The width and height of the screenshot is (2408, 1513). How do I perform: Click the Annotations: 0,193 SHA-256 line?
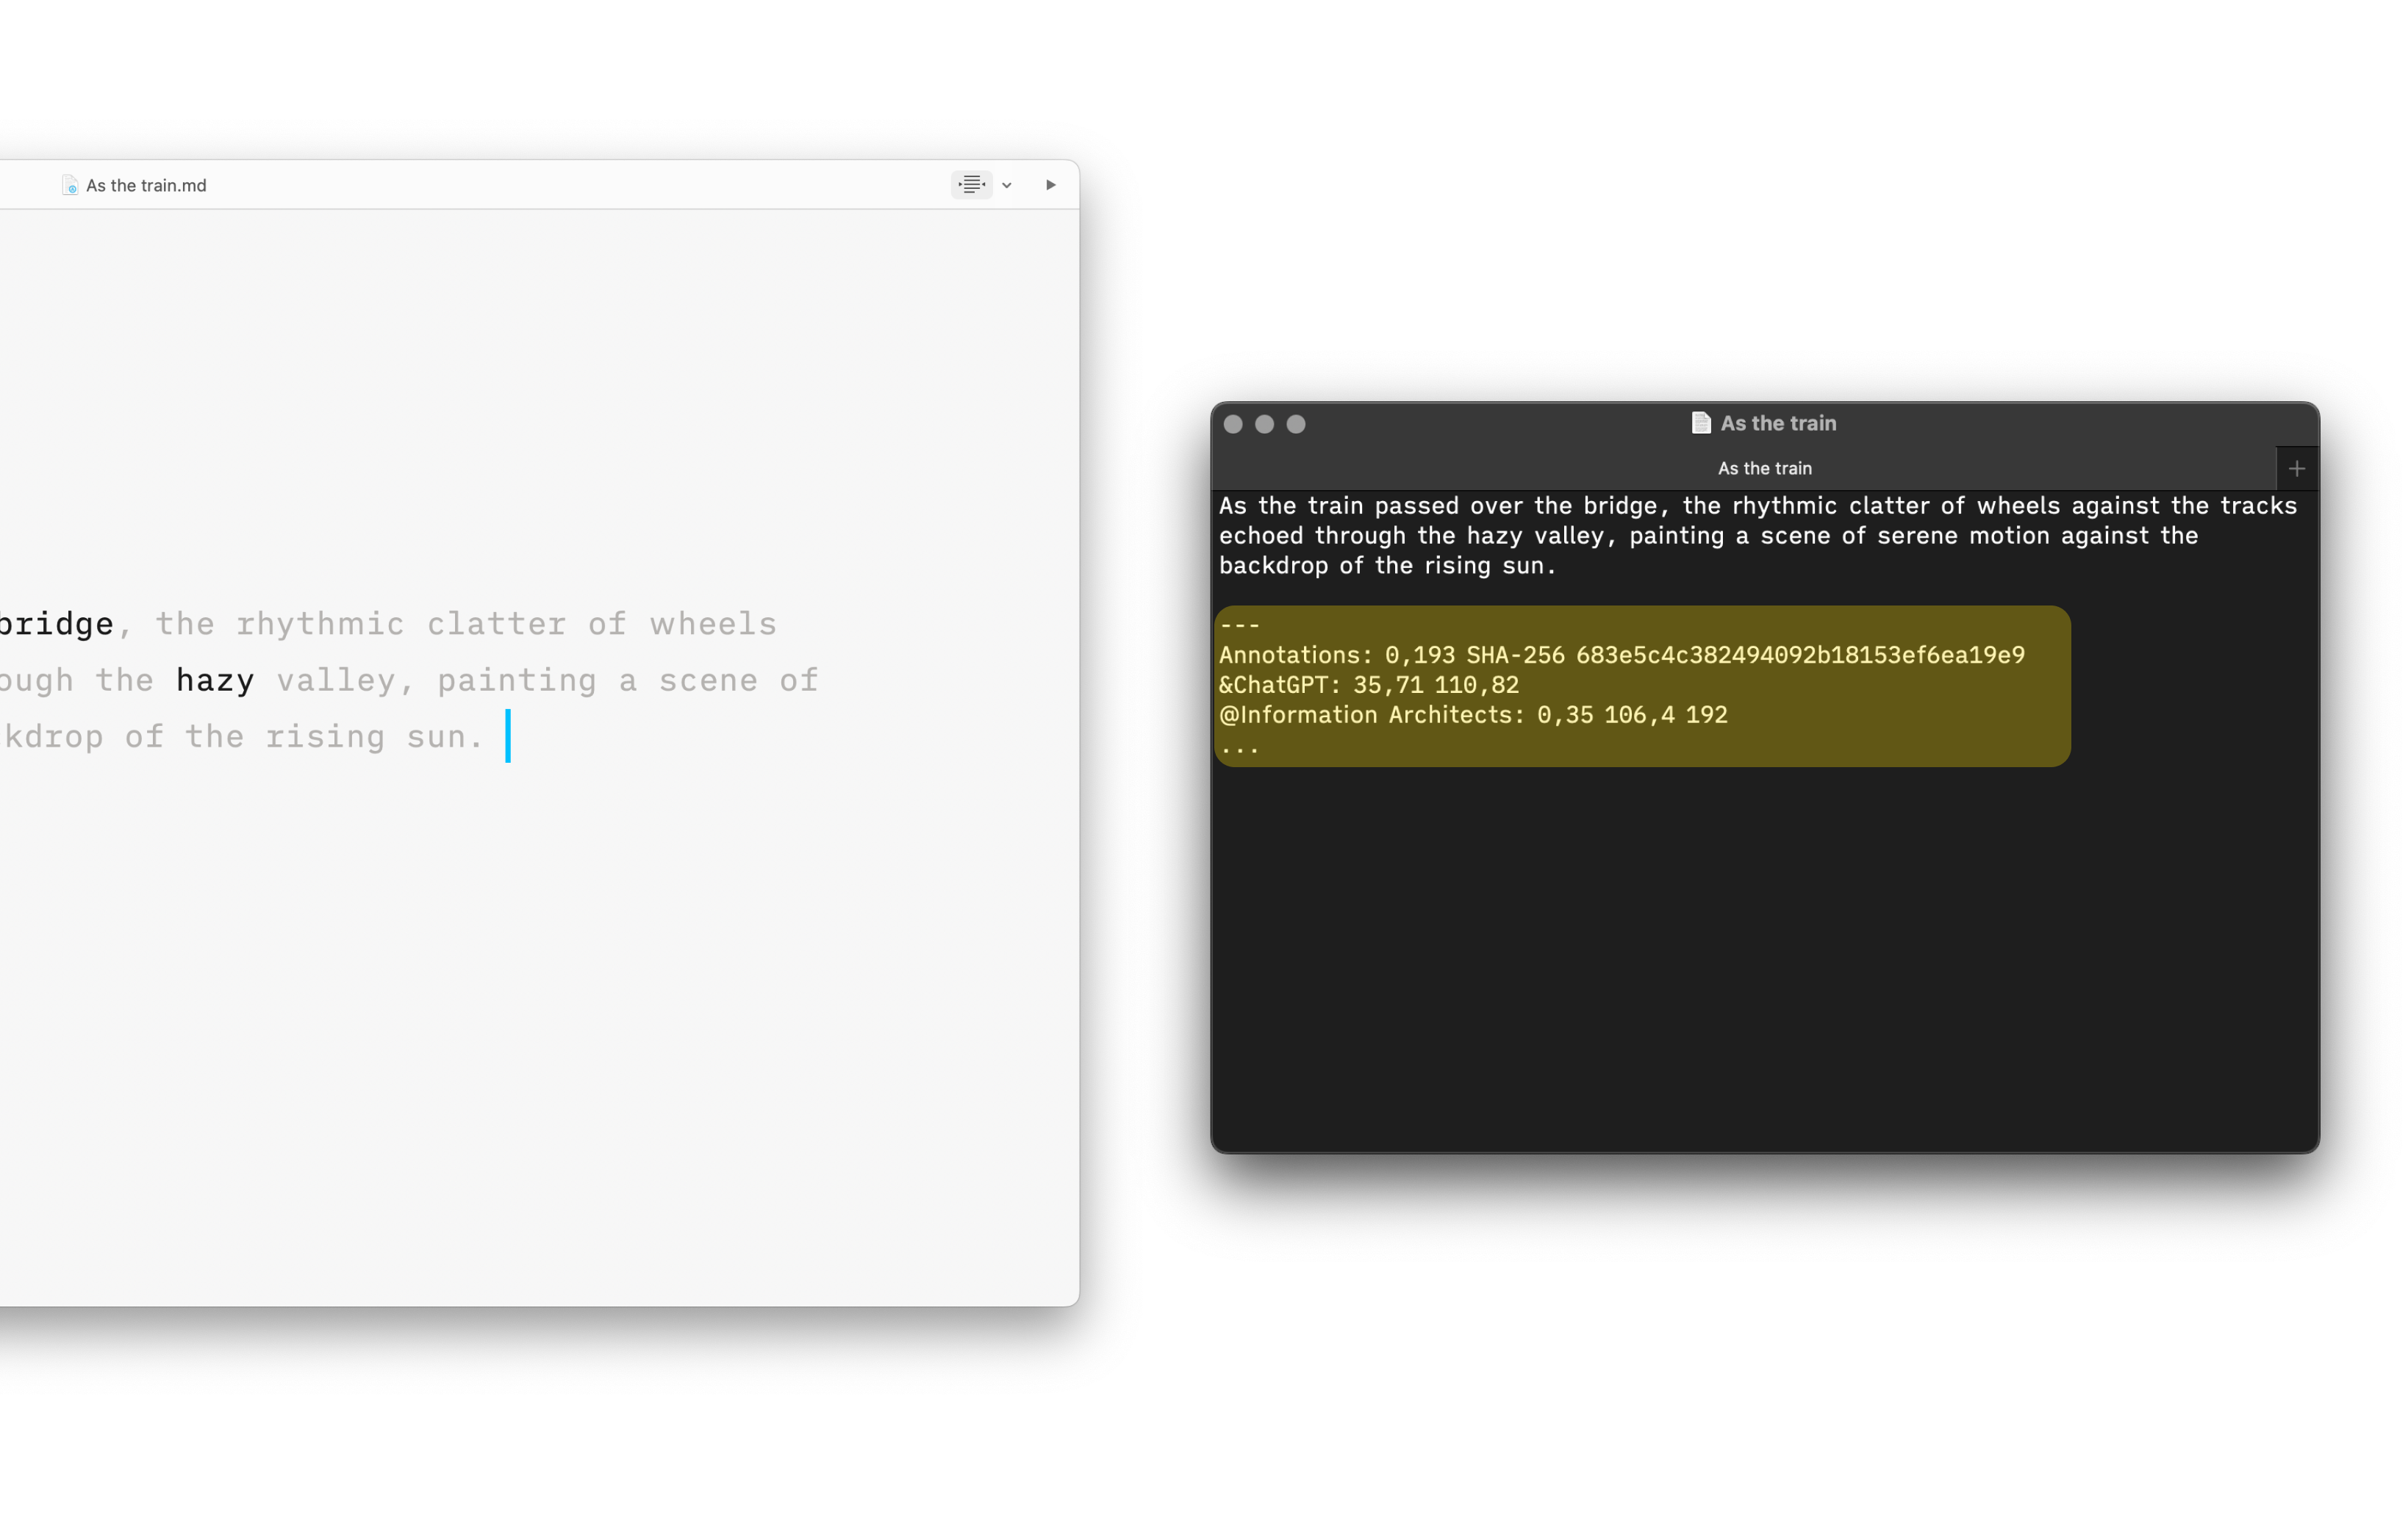tap(1621, 655)
